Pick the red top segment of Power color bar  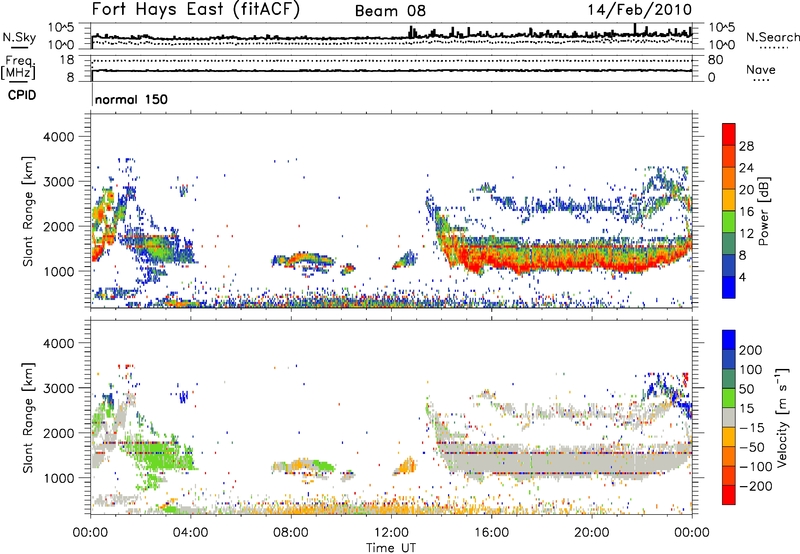tap(729, 134)
